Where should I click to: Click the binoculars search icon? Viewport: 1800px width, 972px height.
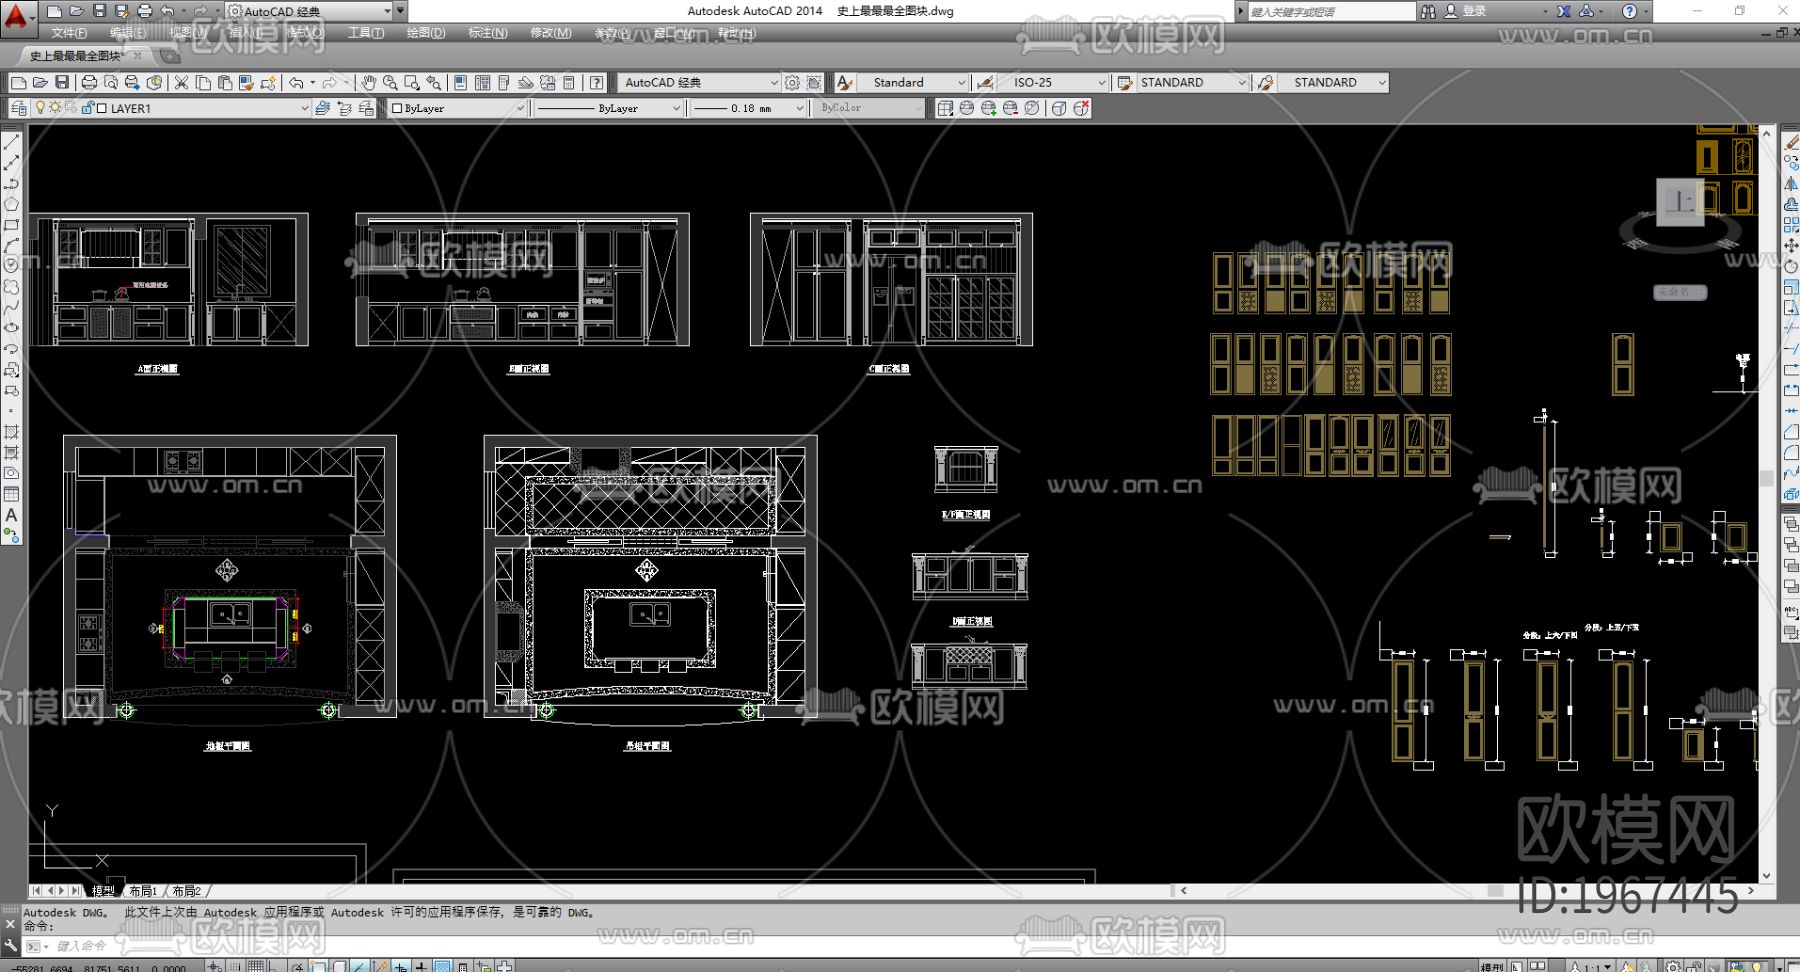point(1428,11)
